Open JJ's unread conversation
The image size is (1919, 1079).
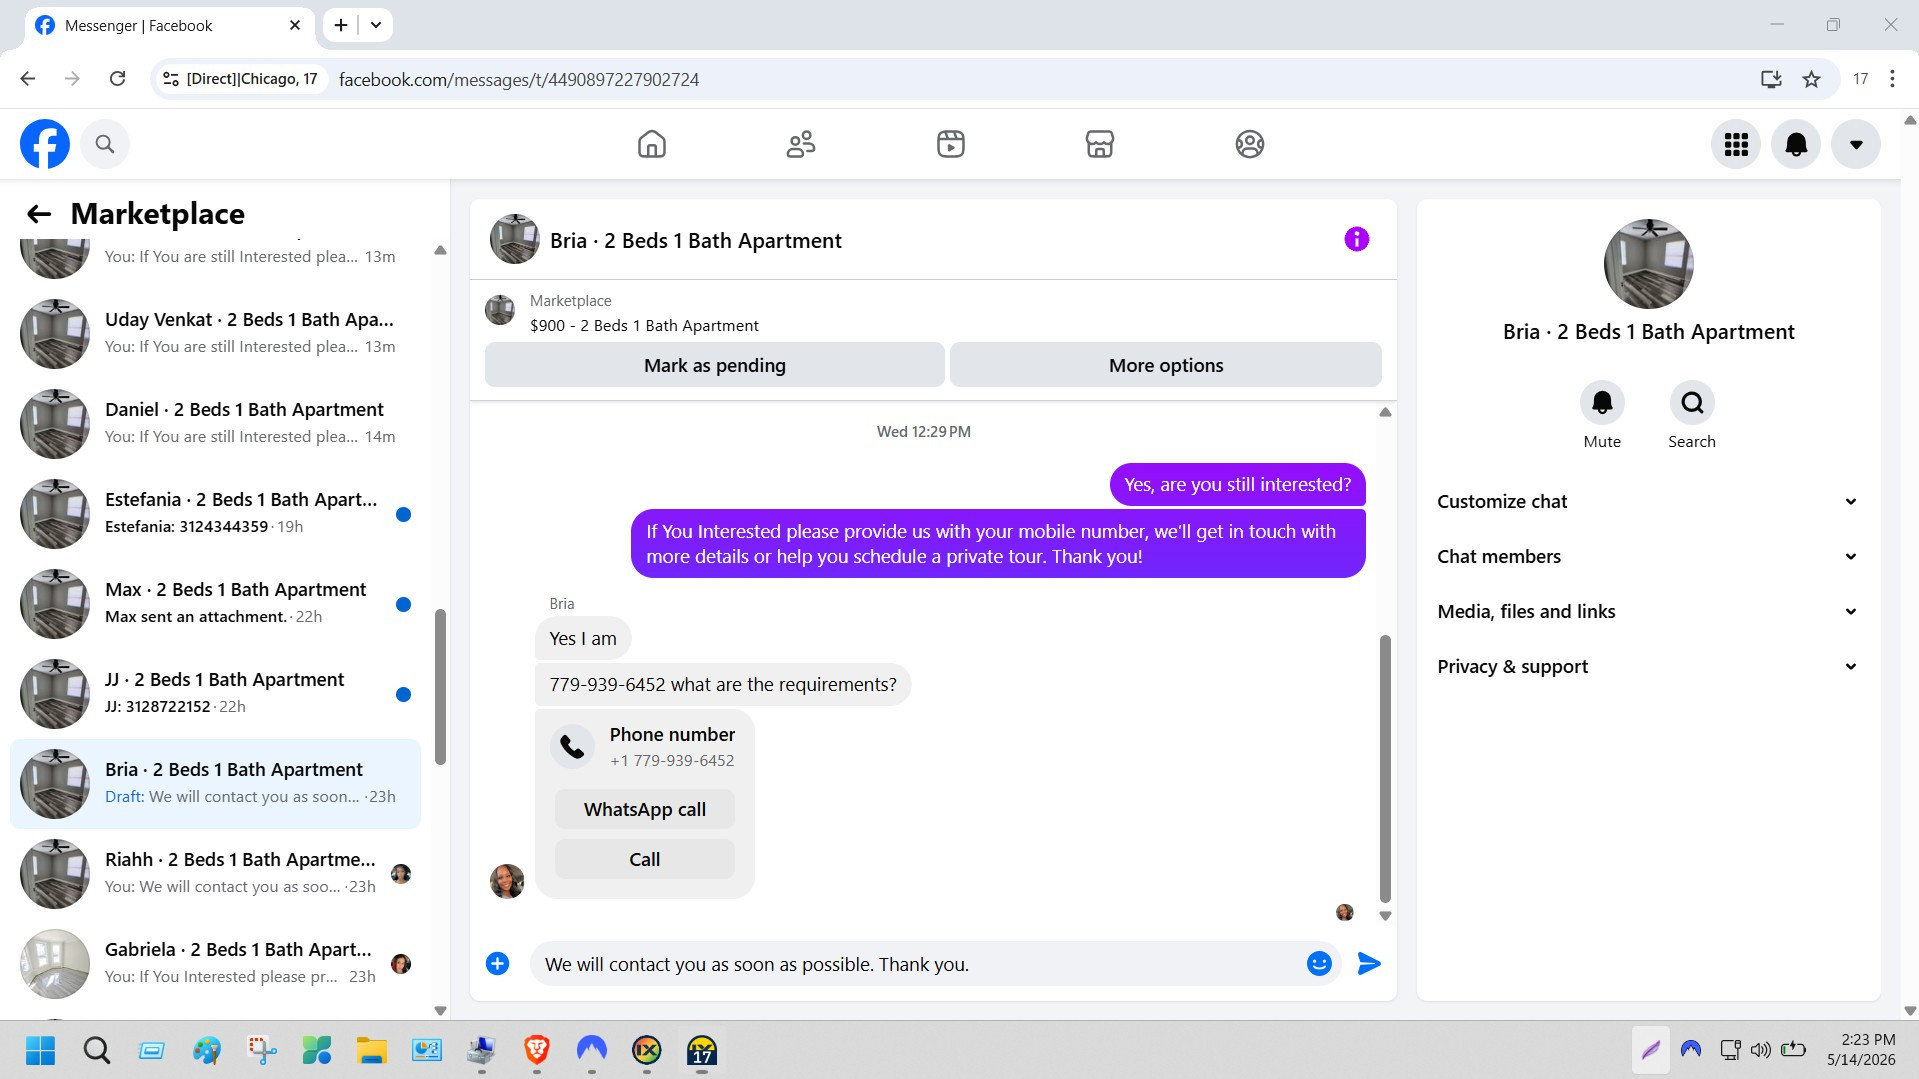pos(215,693)
